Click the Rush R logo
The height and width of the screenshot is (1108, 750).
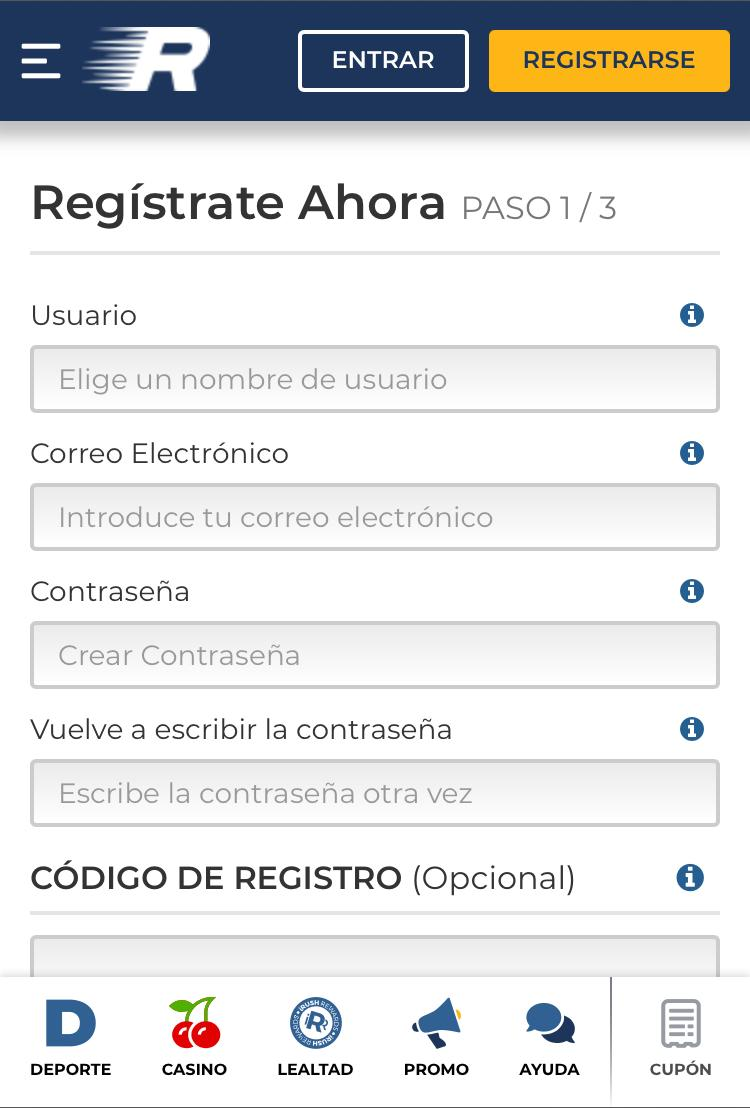point(148,60)
